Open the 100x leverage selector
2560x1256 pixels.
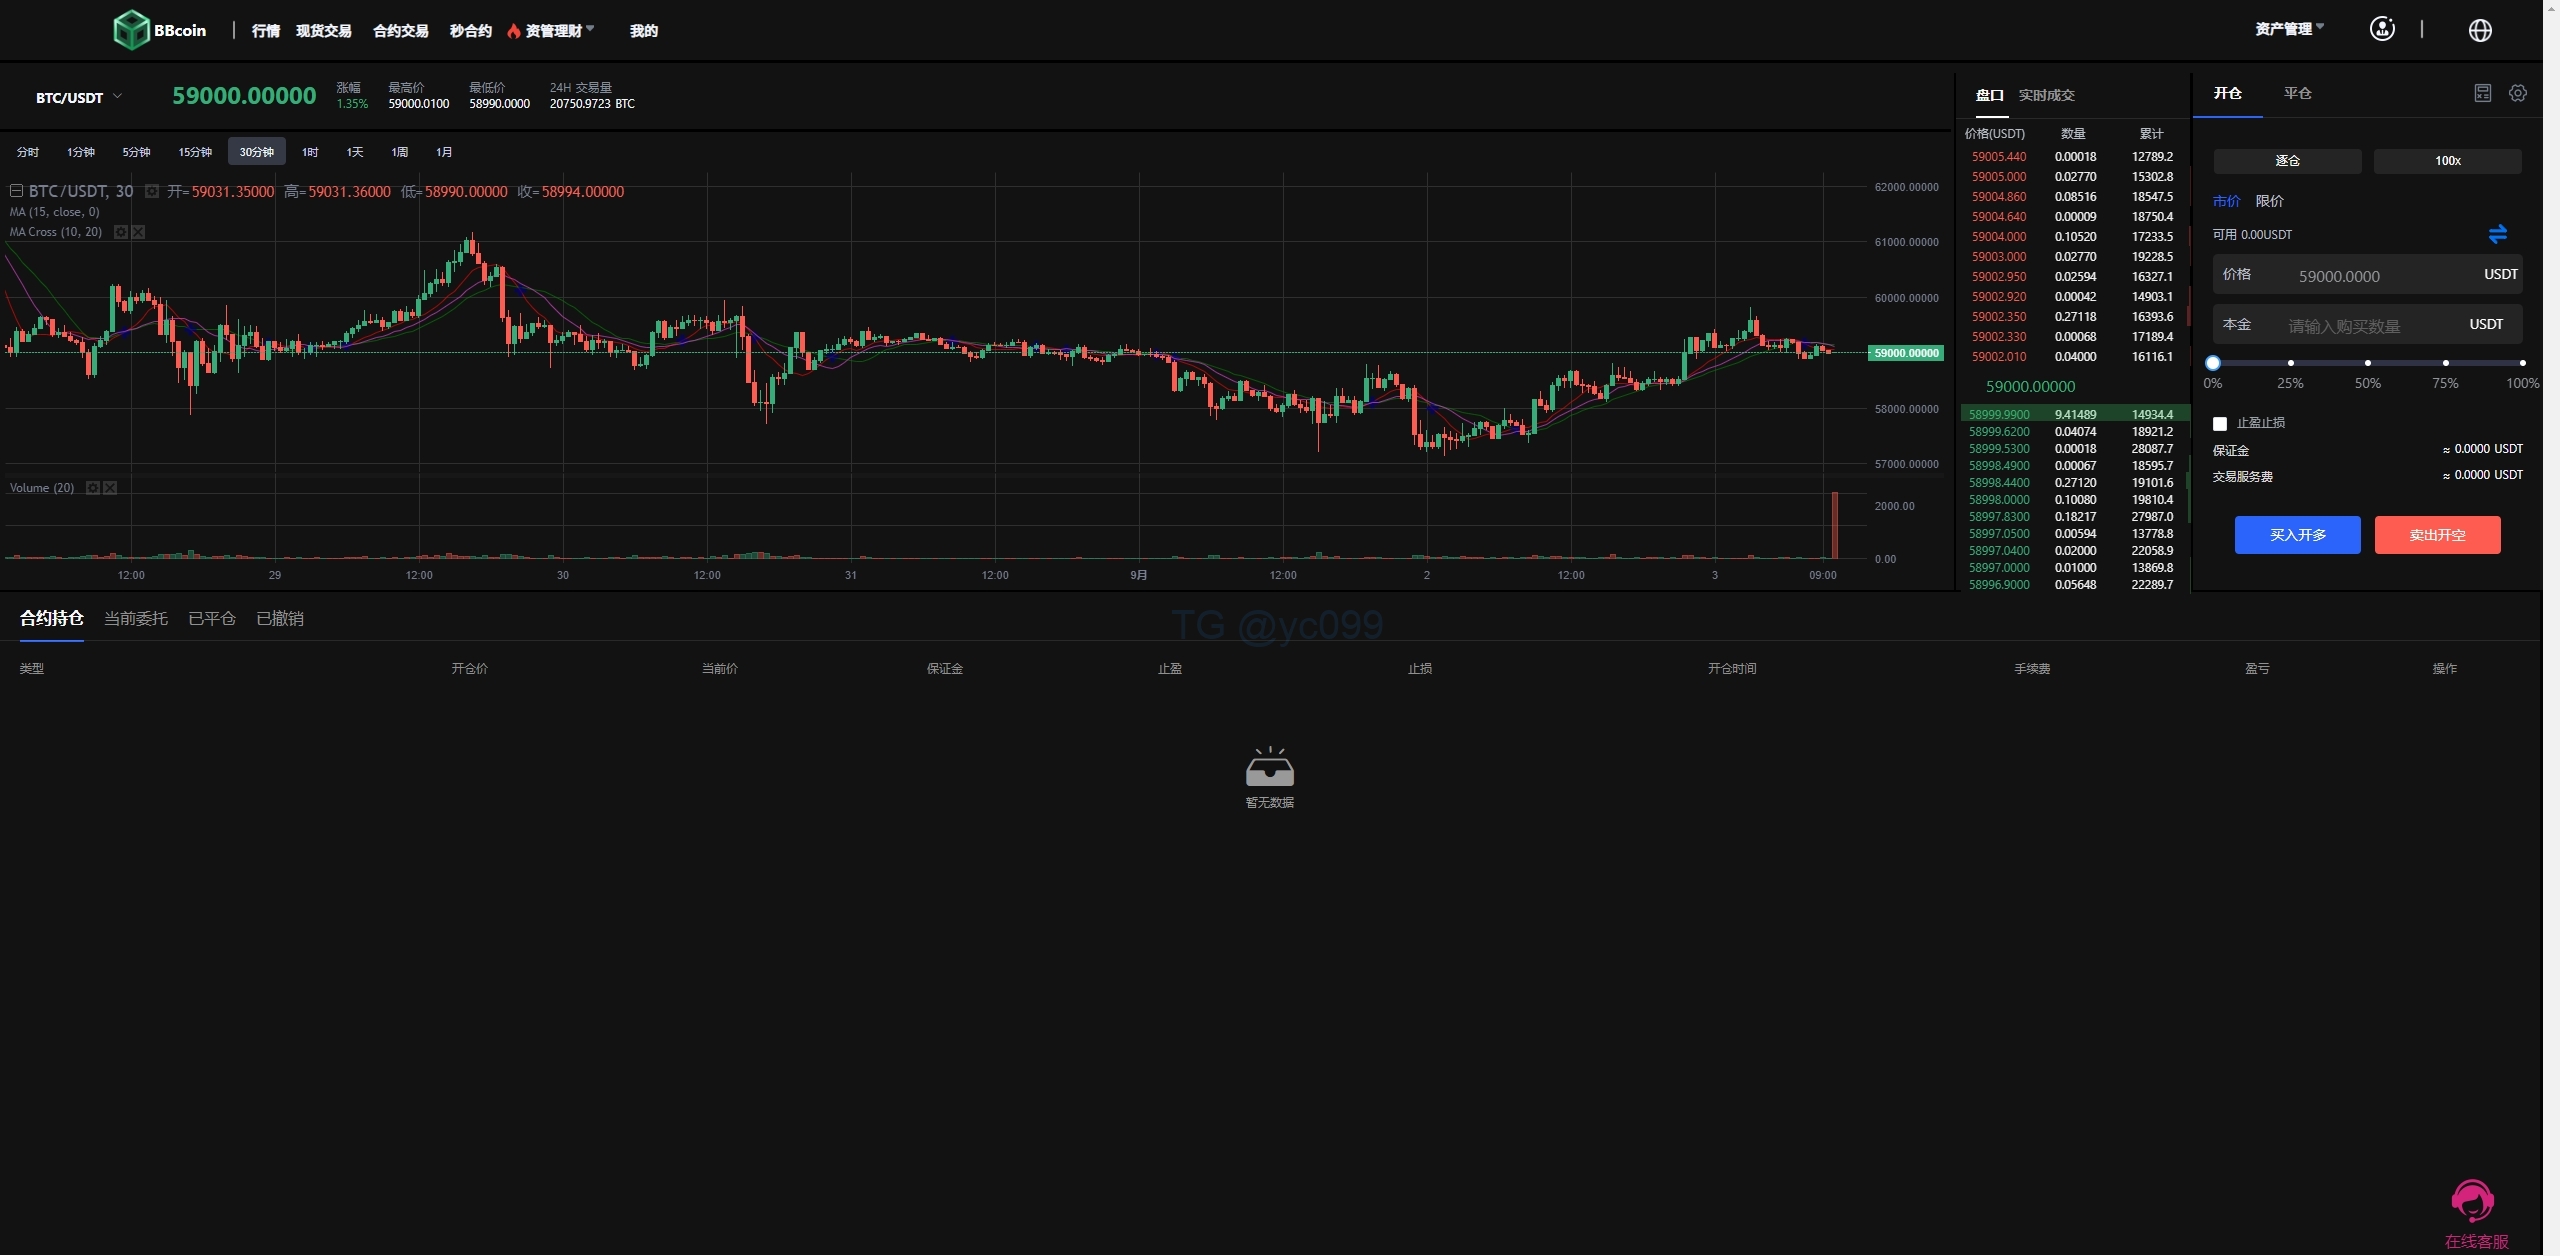[2447, 161]
